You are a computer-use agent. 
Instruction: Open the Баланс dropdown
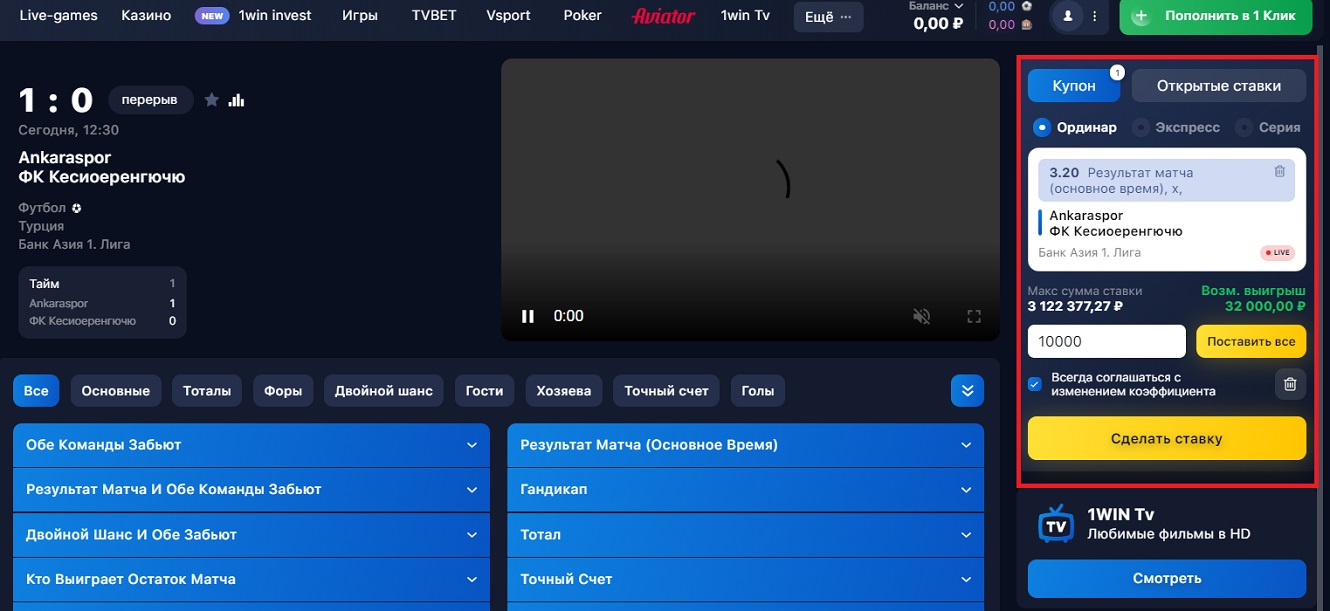click(937, 6)
